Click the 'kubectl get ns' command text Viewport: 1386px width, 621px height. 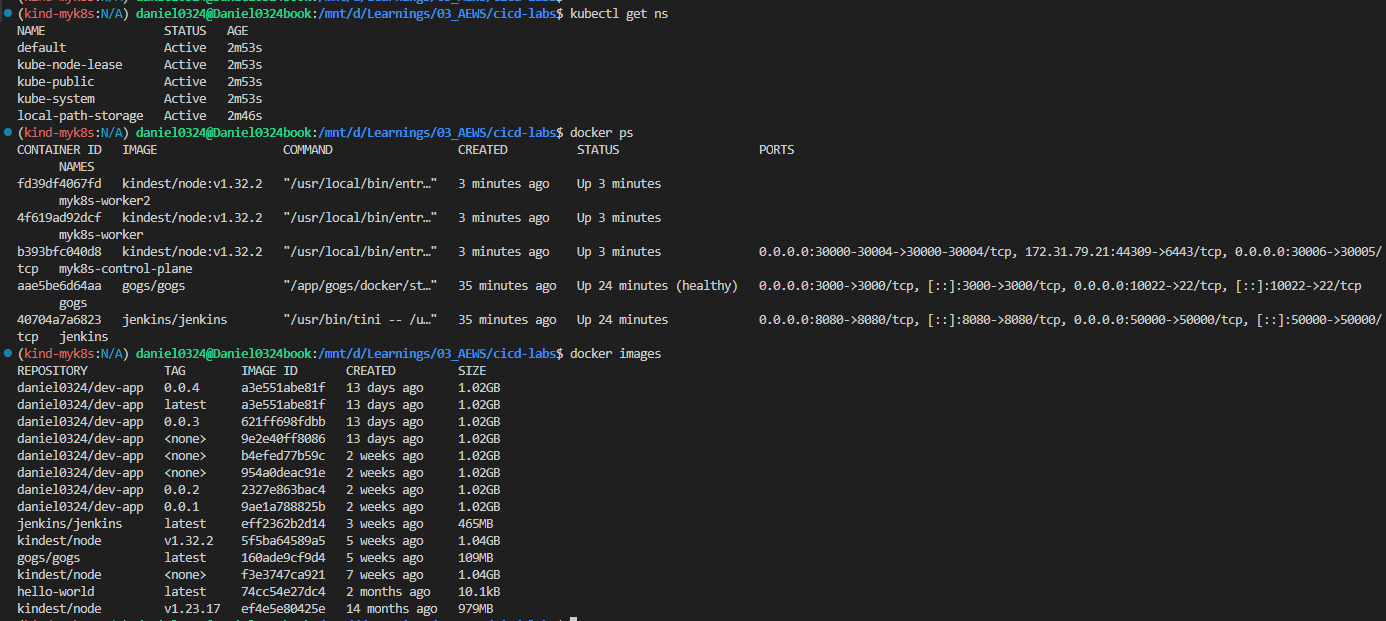point(619,14)
